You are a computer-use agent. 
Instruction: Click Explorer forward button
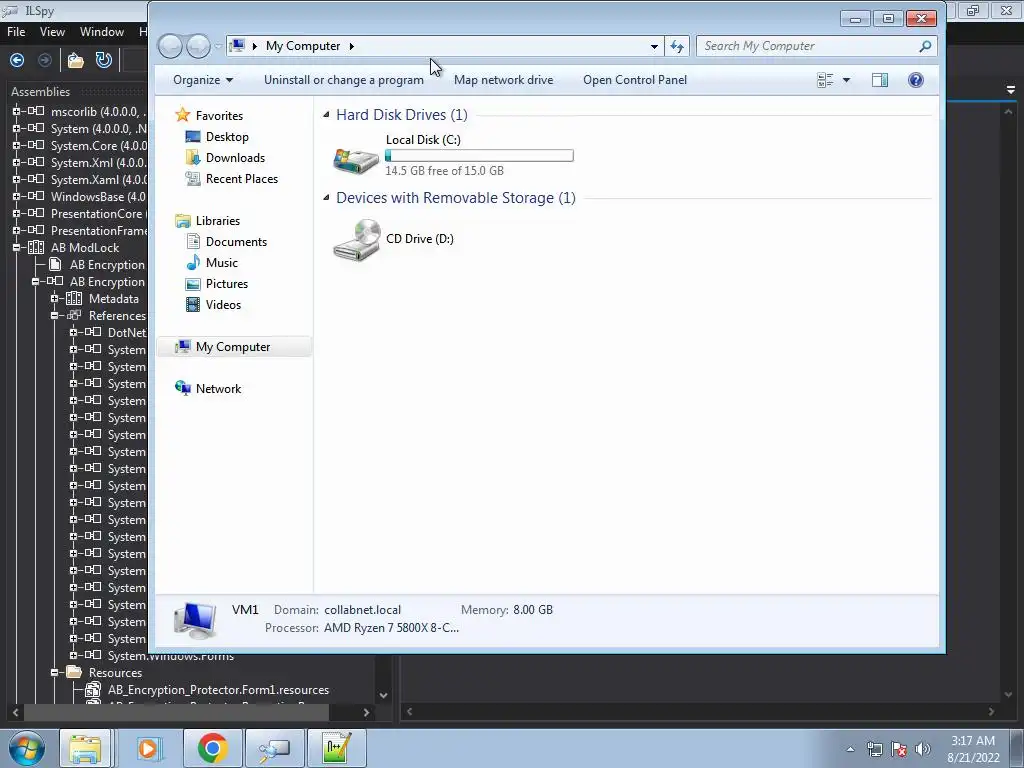198,46
